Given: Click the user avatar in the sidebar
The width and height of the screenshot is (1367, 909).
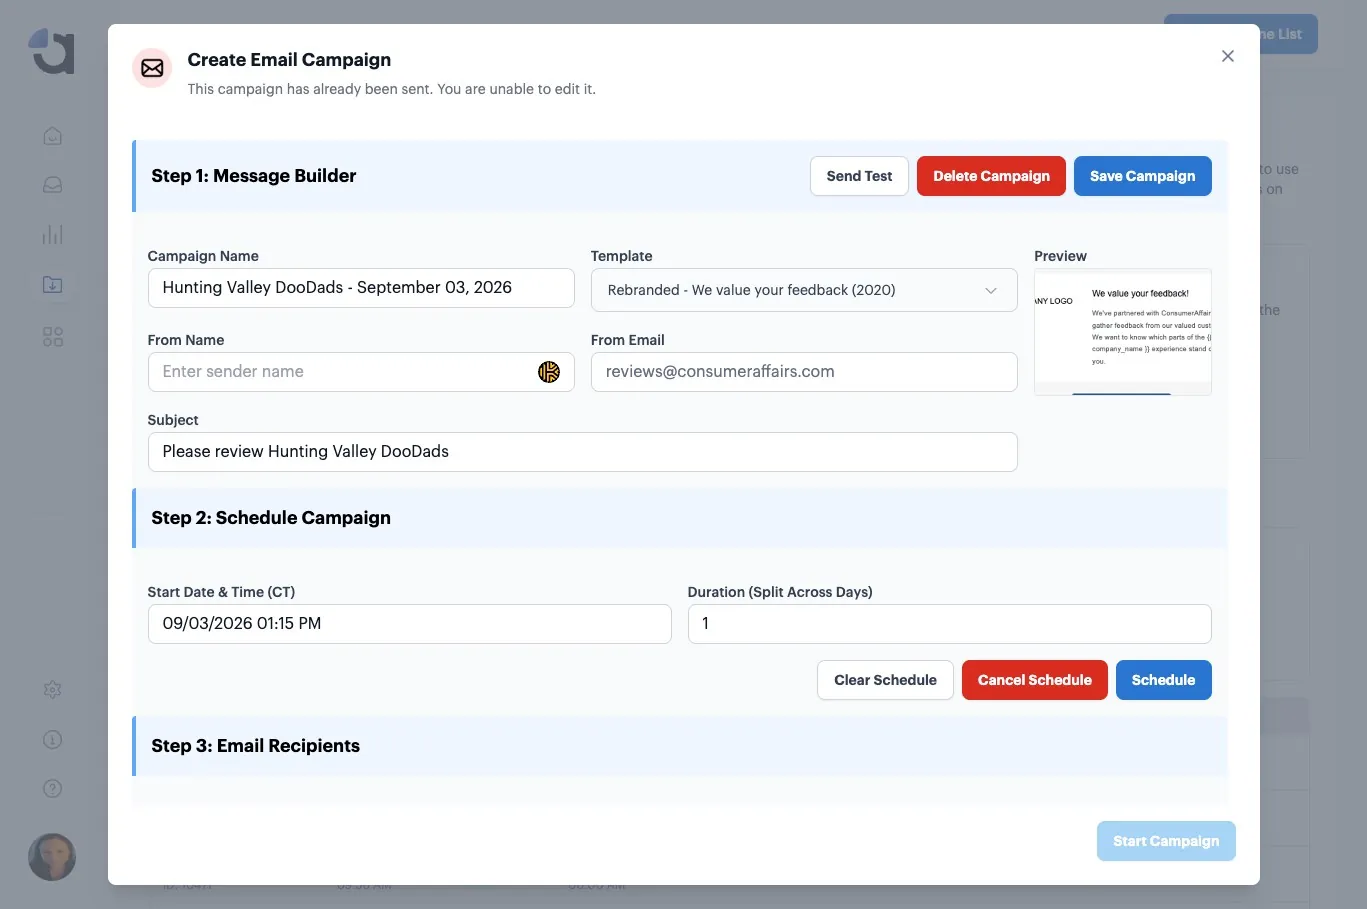Looking at the screenshot, I should point(52,857).
